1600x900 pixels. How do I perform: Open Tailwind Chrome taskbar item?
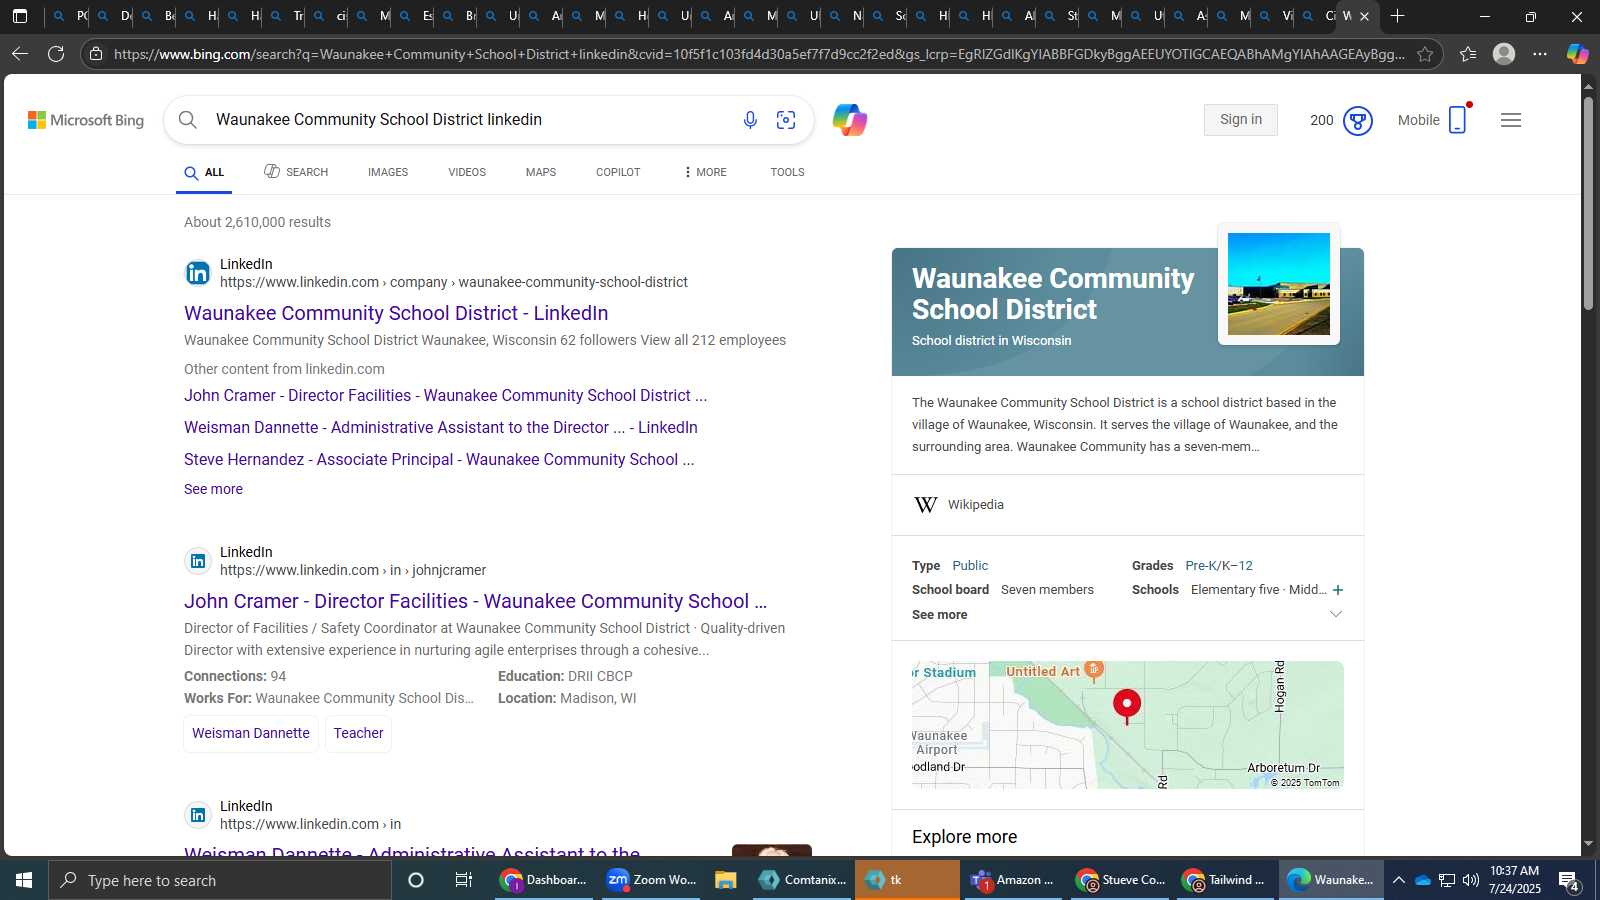(x=1224, y=880)
